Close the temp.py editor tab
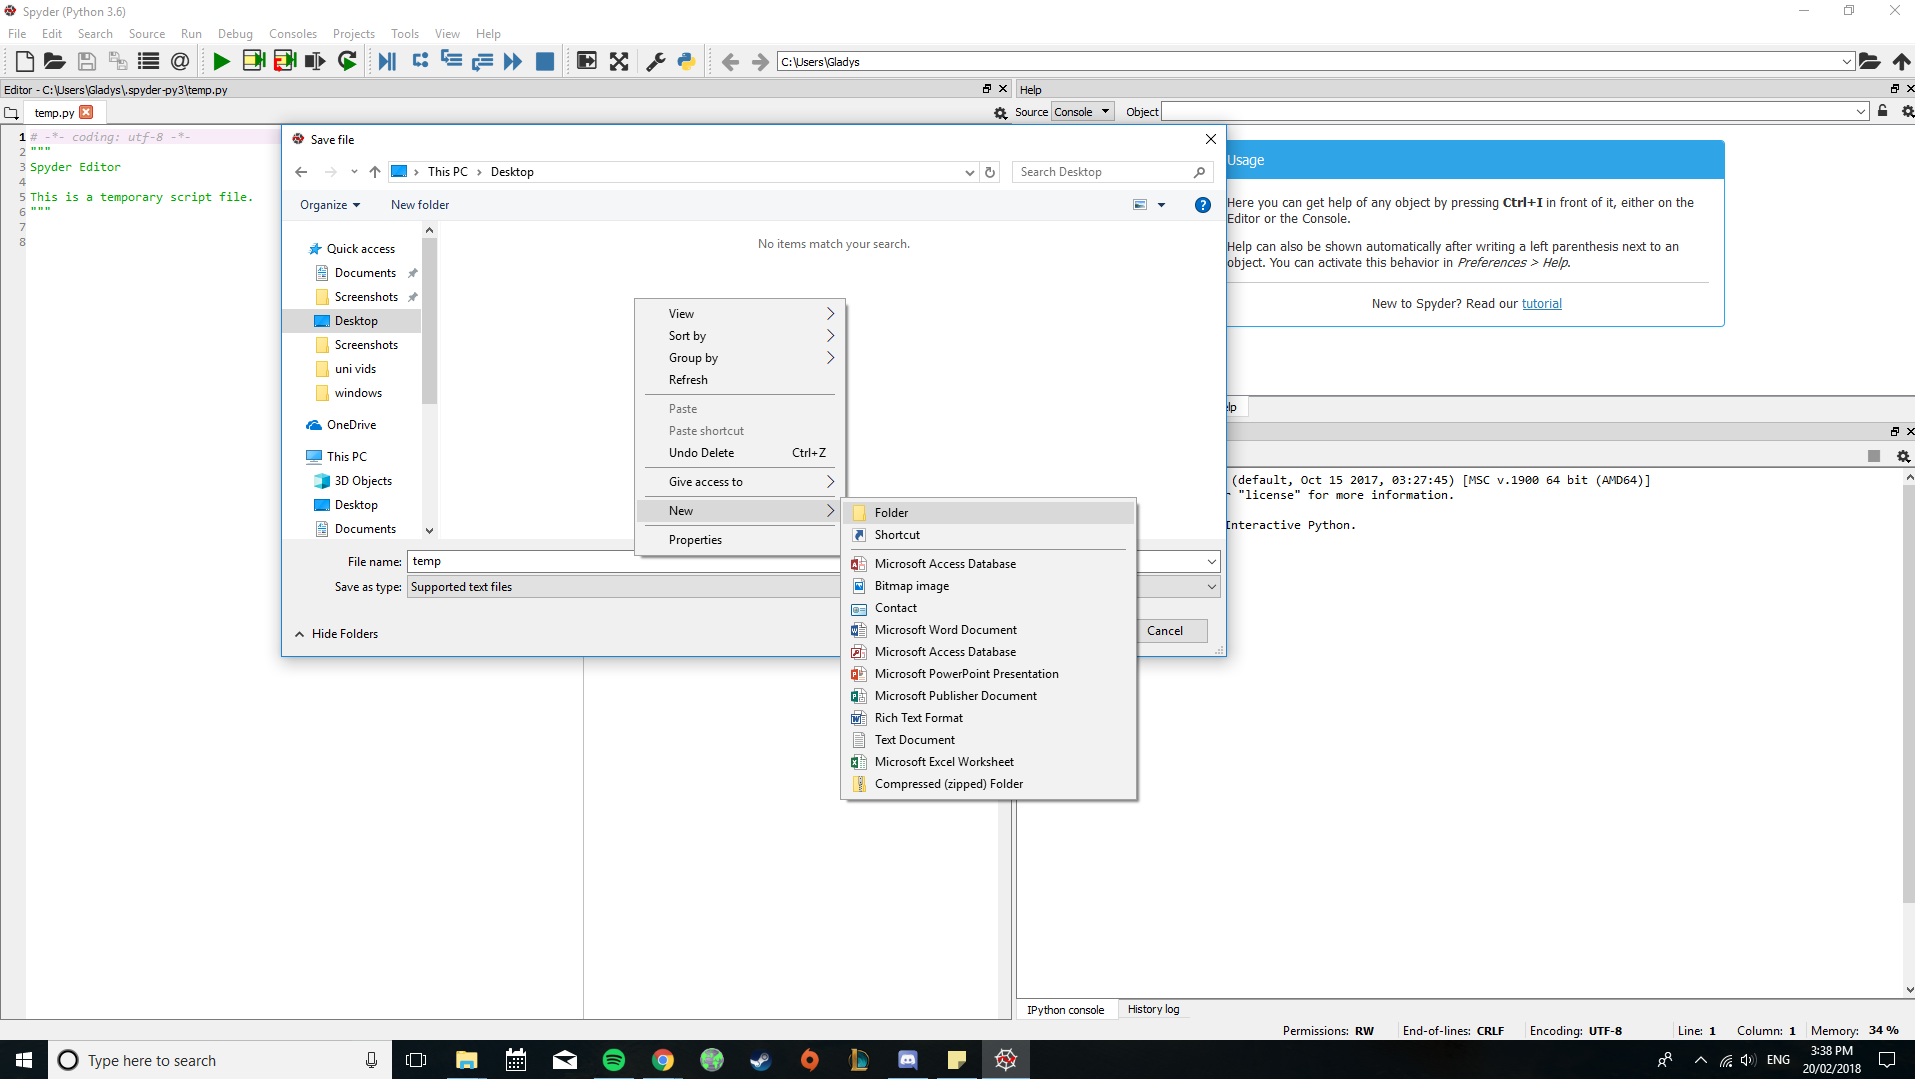This screenshot has width=1915, height=1079. click(x=86, y=112)
